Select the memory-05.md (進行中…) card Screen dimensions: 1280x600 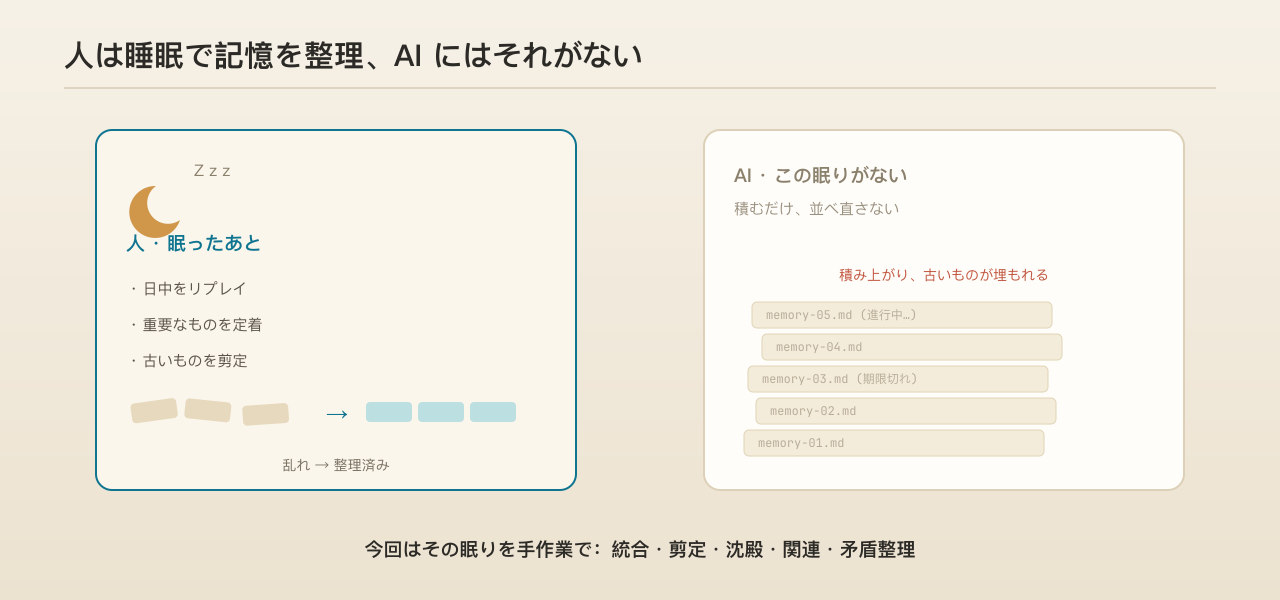[902, 315]
